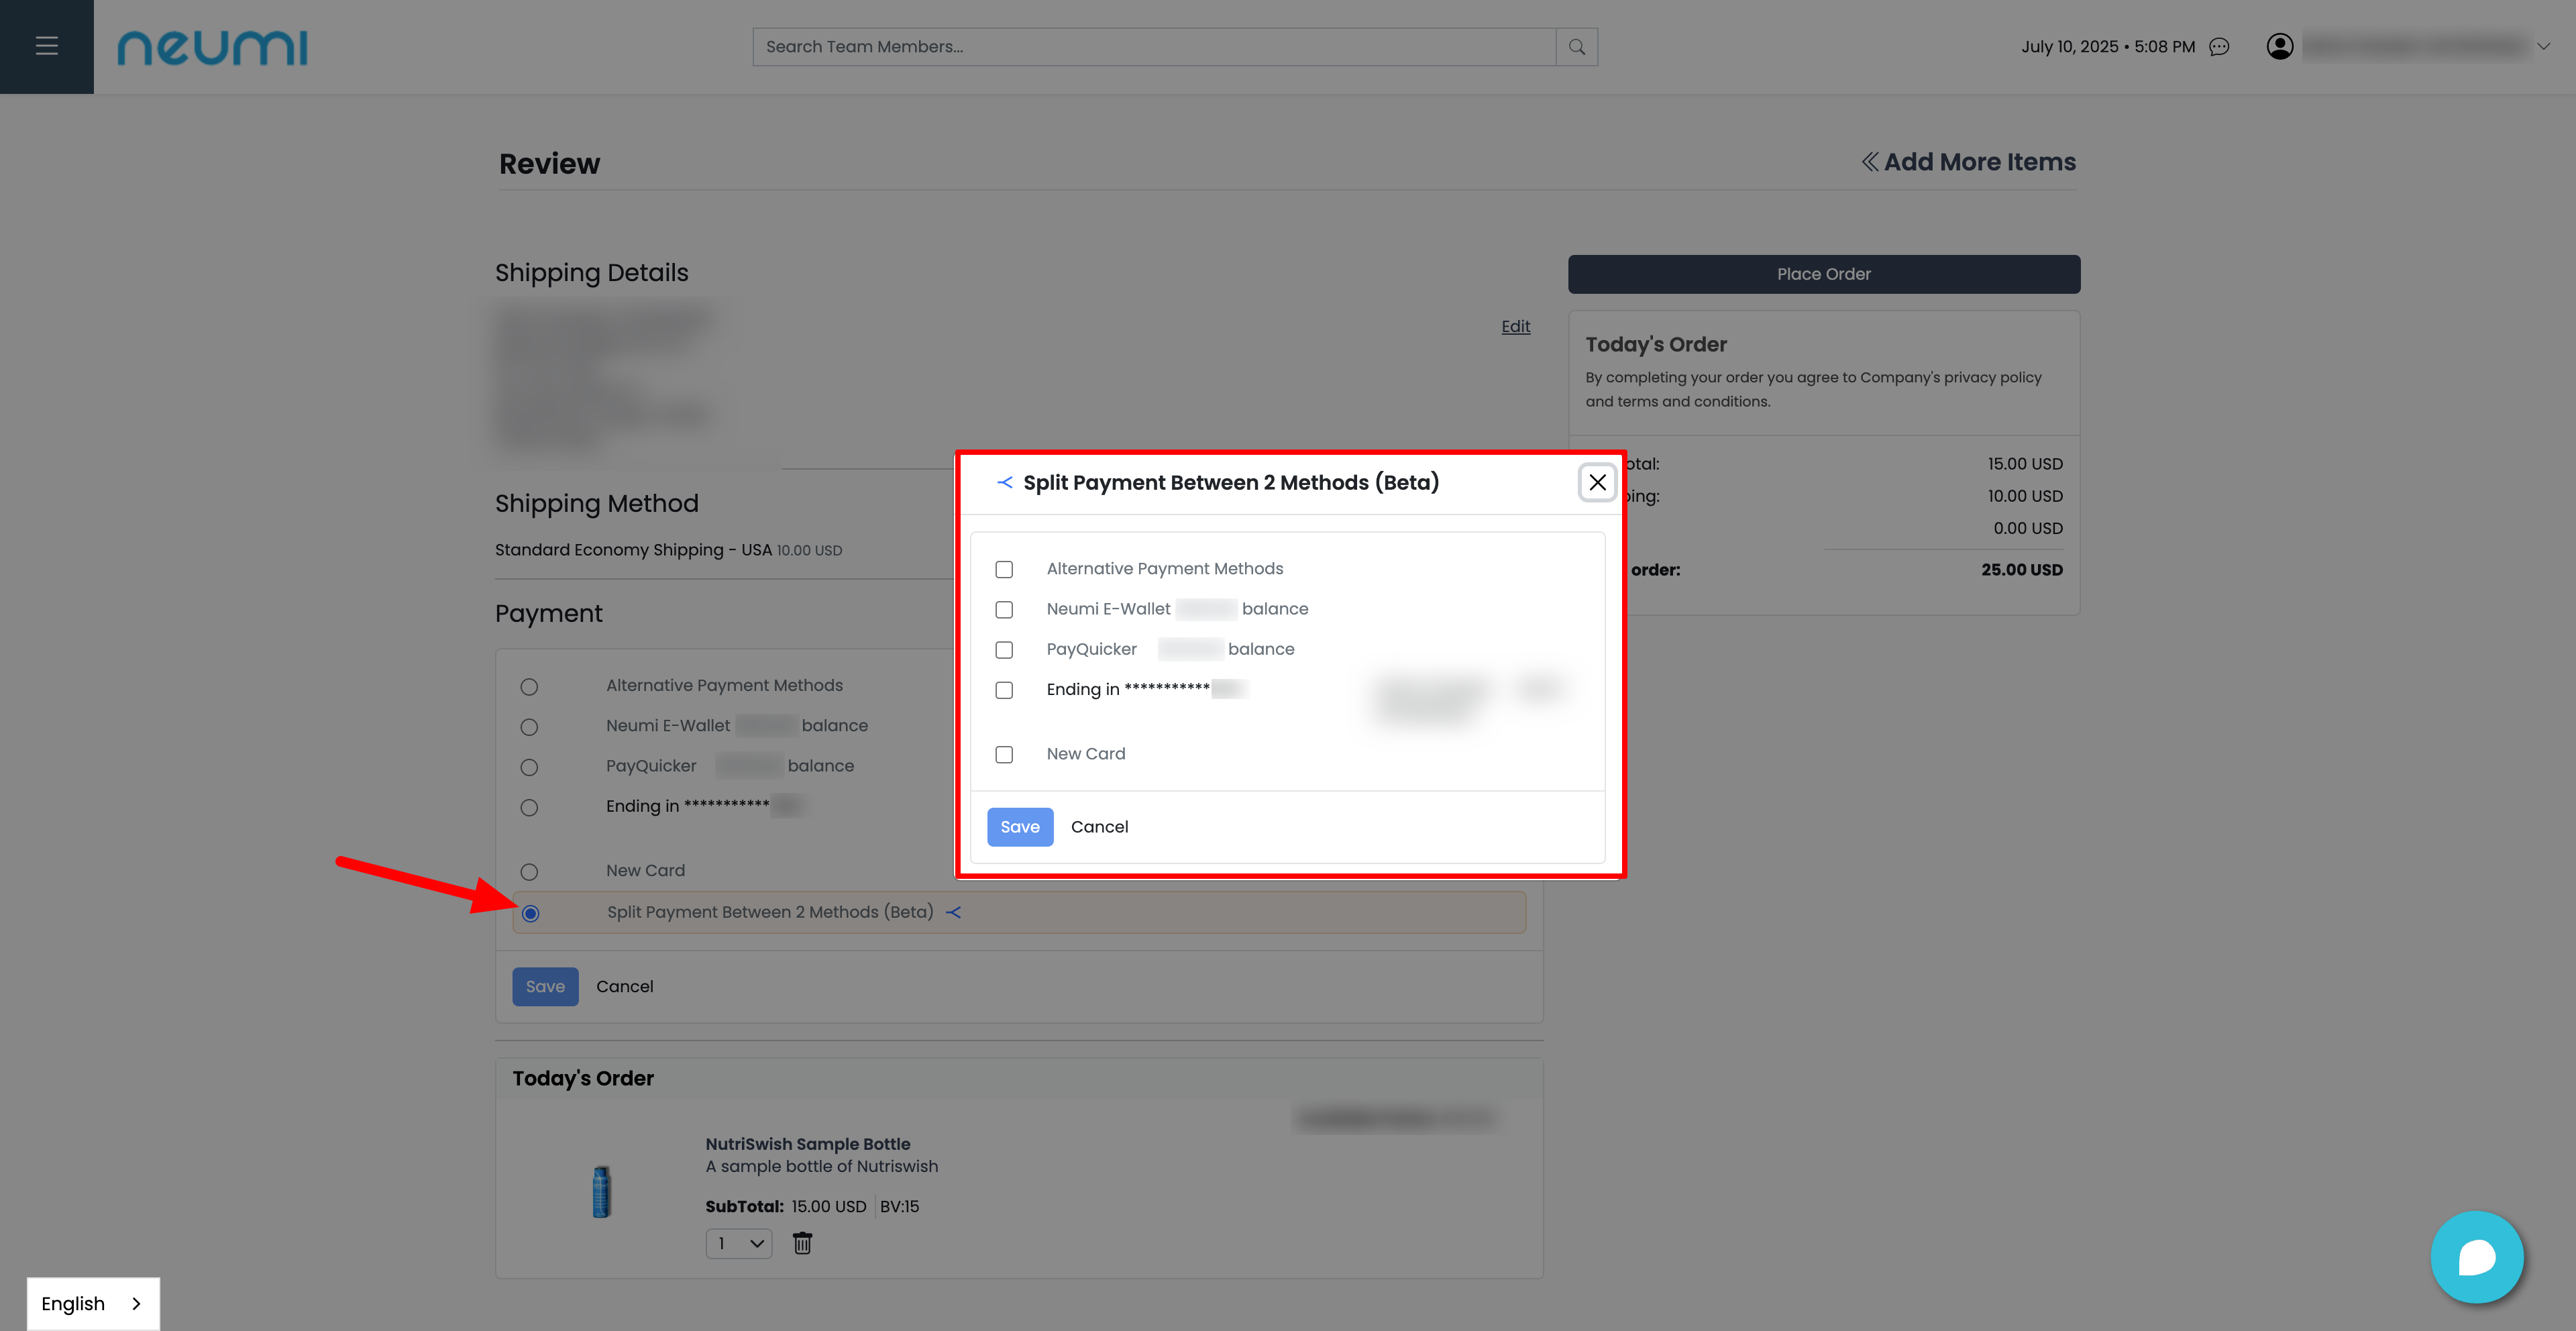2576x1331 pixels.
Task: Delete NutriSwish item with trash icon
Action: point(802,1243)
